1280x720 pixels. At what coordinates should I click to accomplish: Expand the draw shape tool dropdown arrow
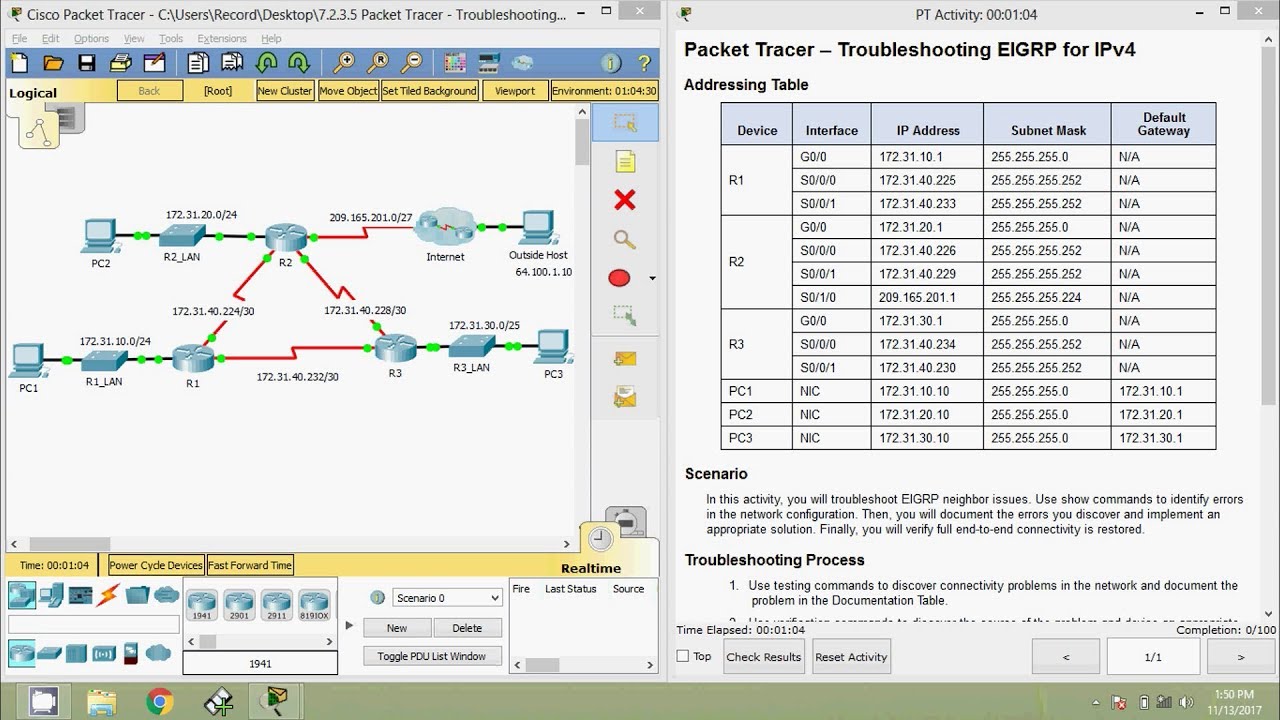pyautogui.click(x=652, y=278)
